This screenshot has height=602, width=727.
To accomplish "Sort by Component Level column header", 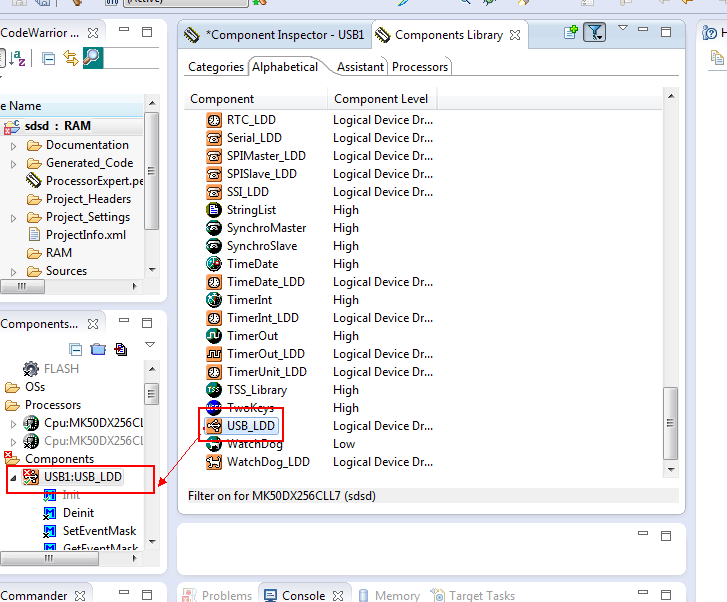I will click(x=382, y=99).
